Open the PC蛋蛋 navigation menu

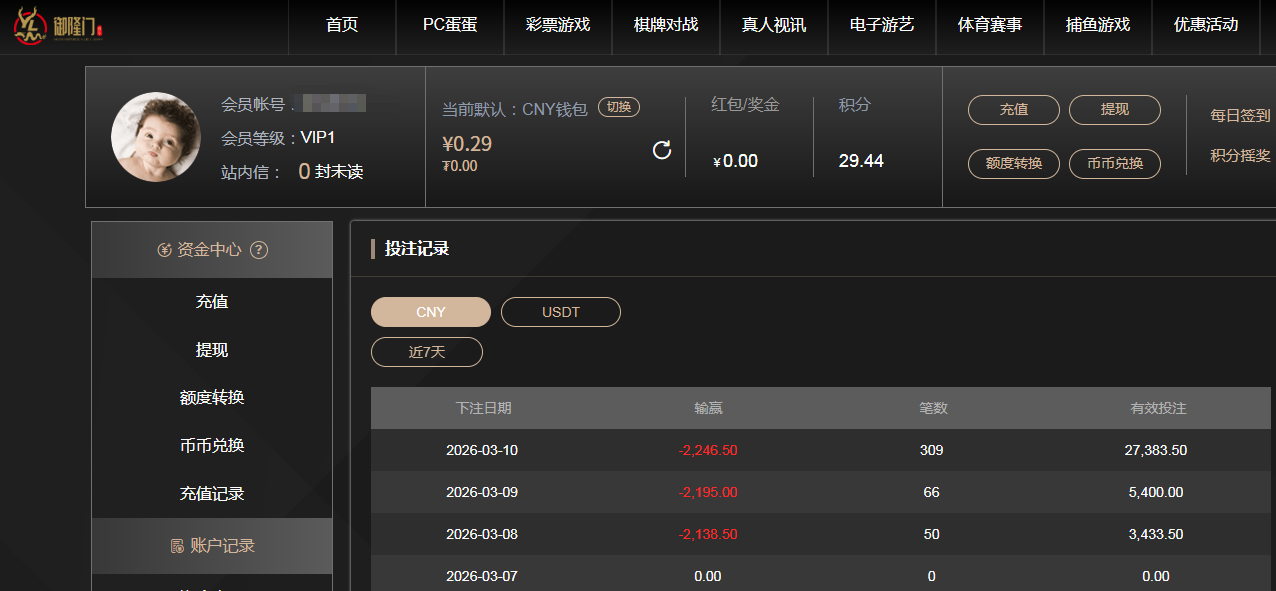pyautogui.click(x=450, y=25)
